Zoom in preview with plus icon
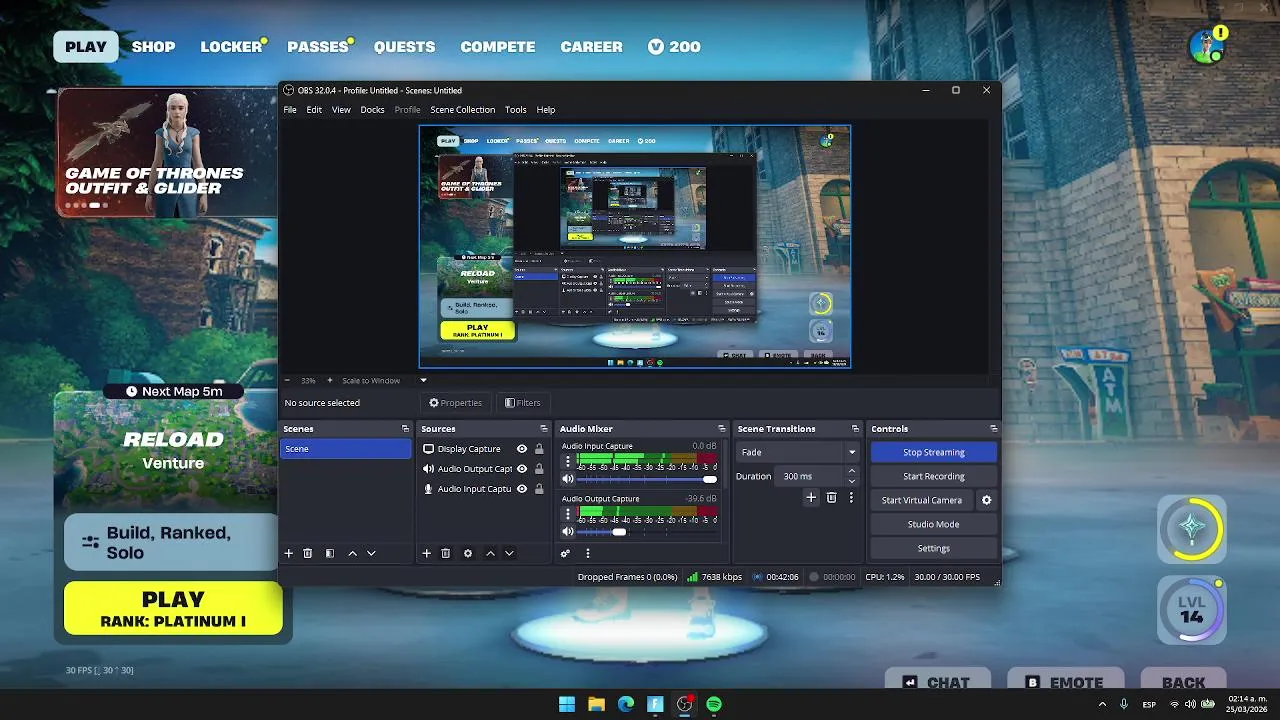The image size is (1280, 720). coord(330,380)
